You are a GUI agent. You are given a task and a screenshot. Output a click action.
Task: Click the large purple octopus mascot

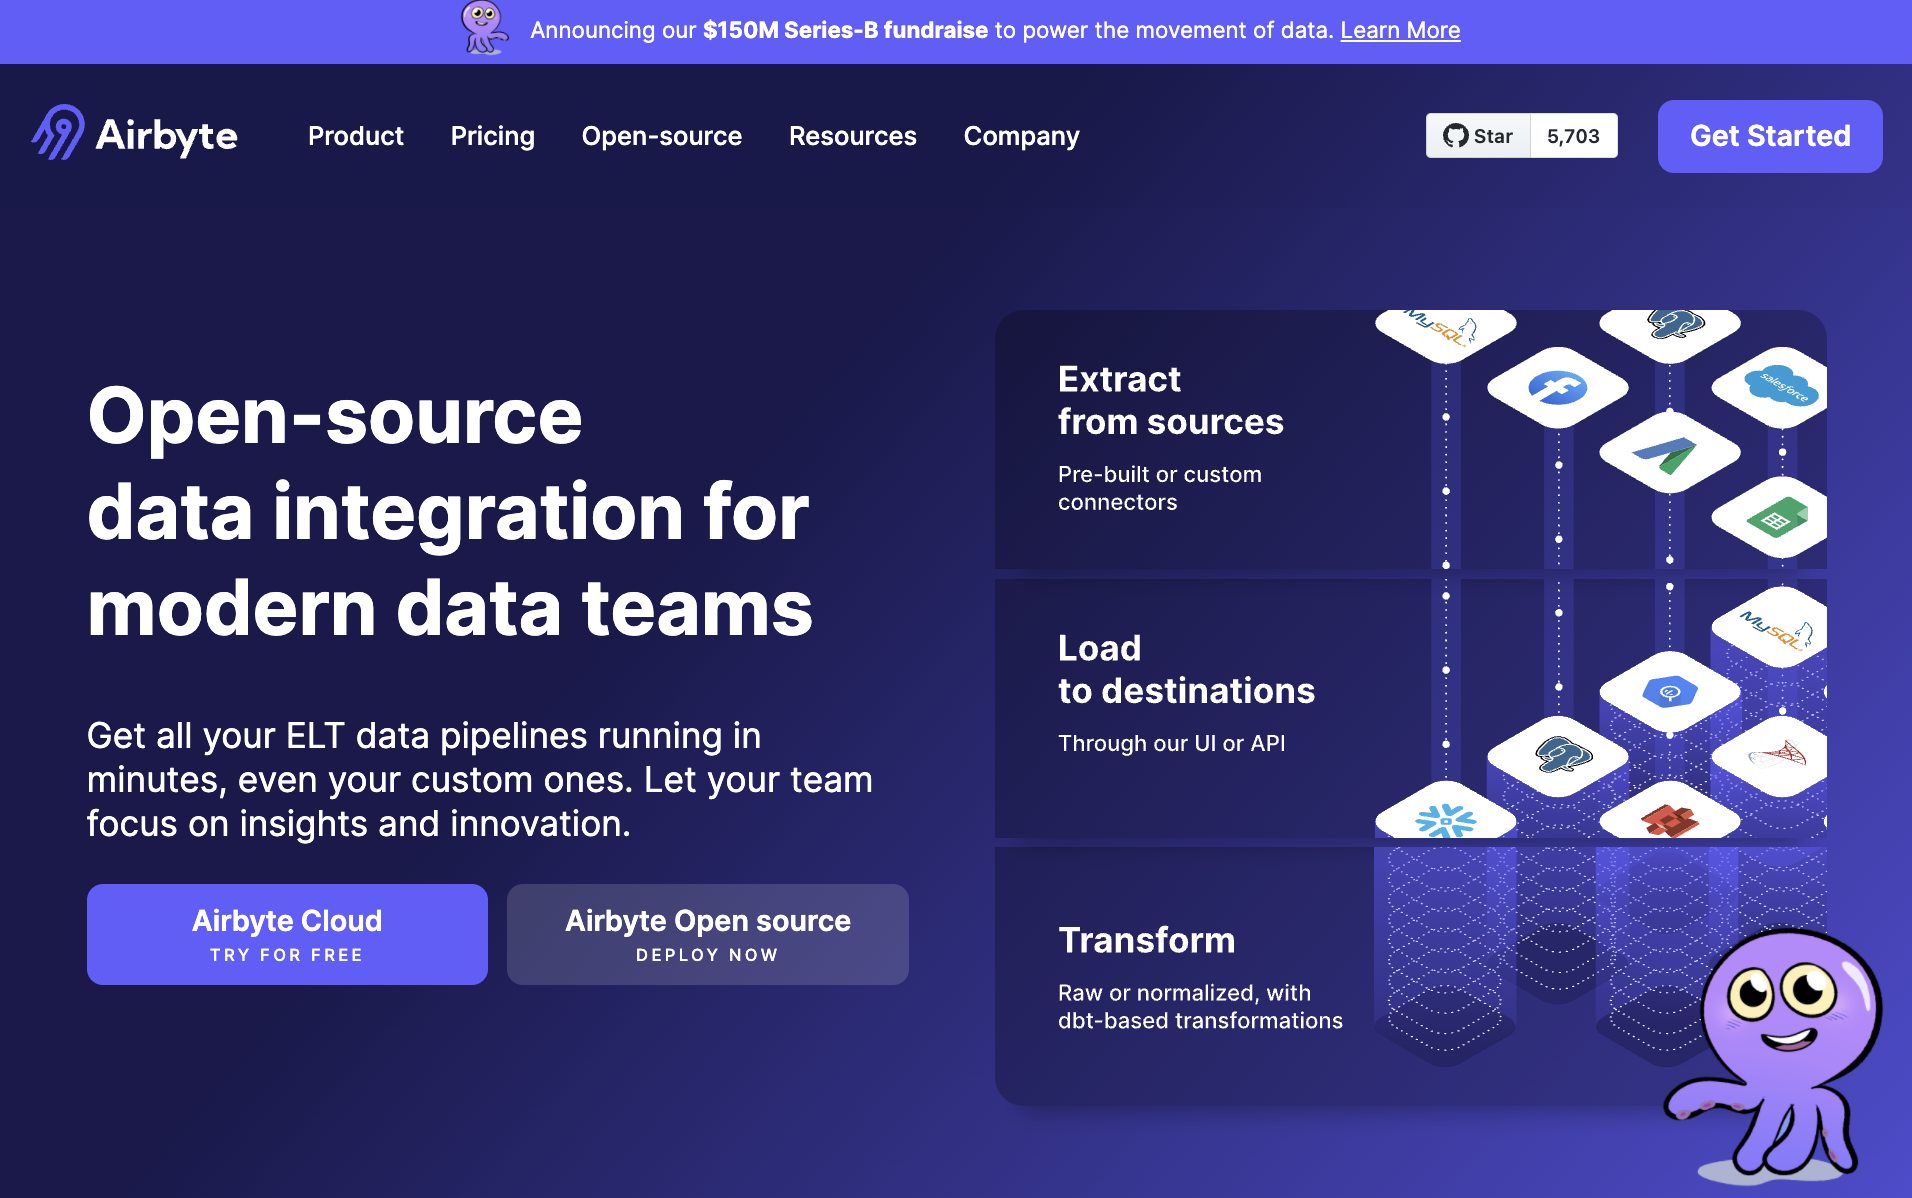(1775, 1055)
